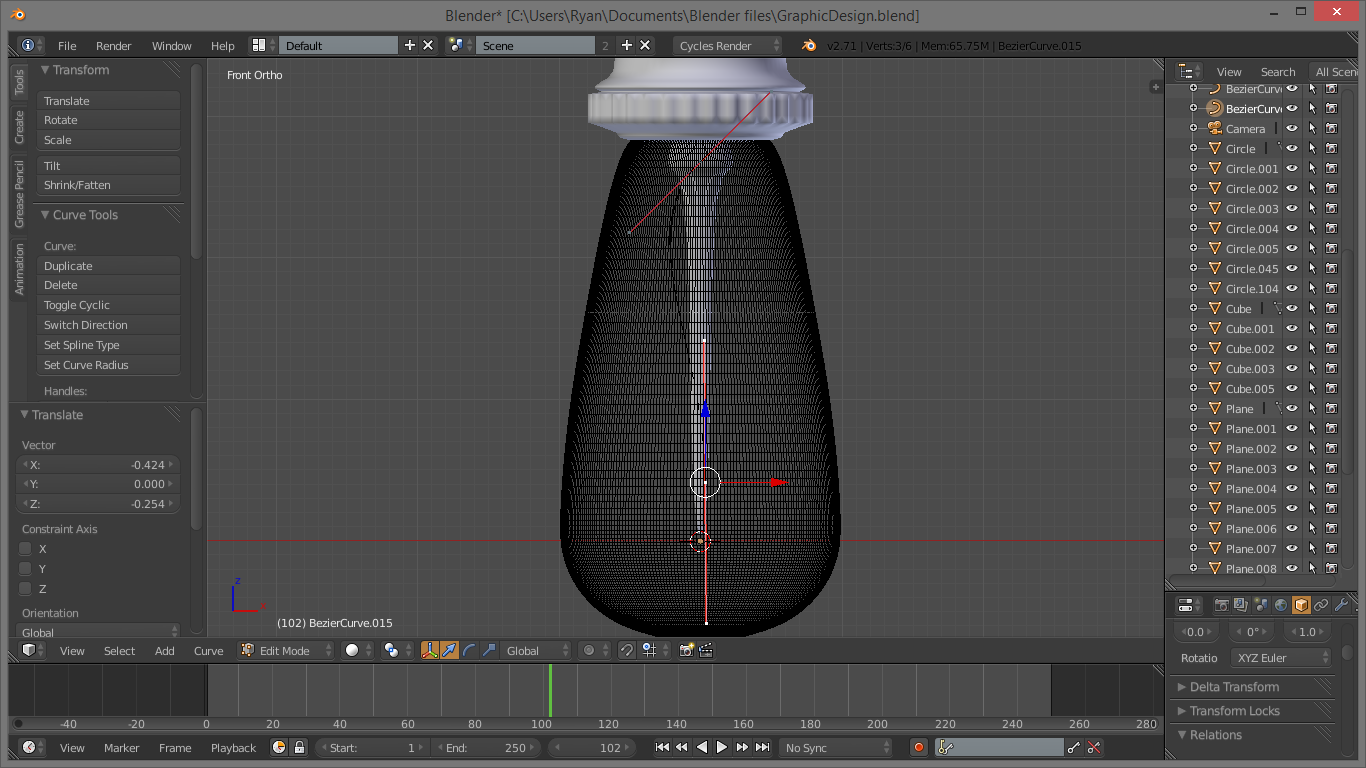The height and width of the screenshot is (768, 1366).
Task: Collapse the Curve Tools panel
Action: [x=85, y=215]
